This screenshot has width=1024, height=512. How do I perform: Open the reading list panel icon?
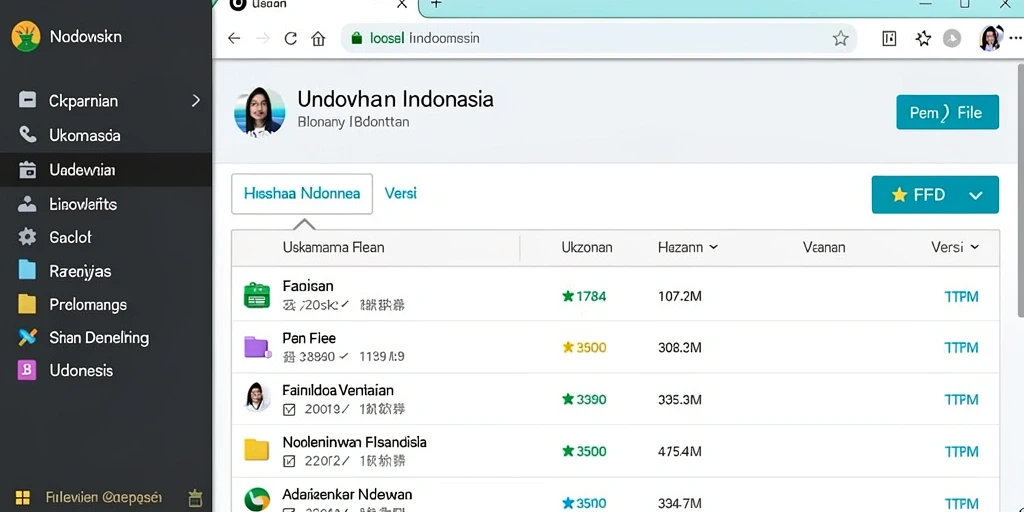coord(889,39)
